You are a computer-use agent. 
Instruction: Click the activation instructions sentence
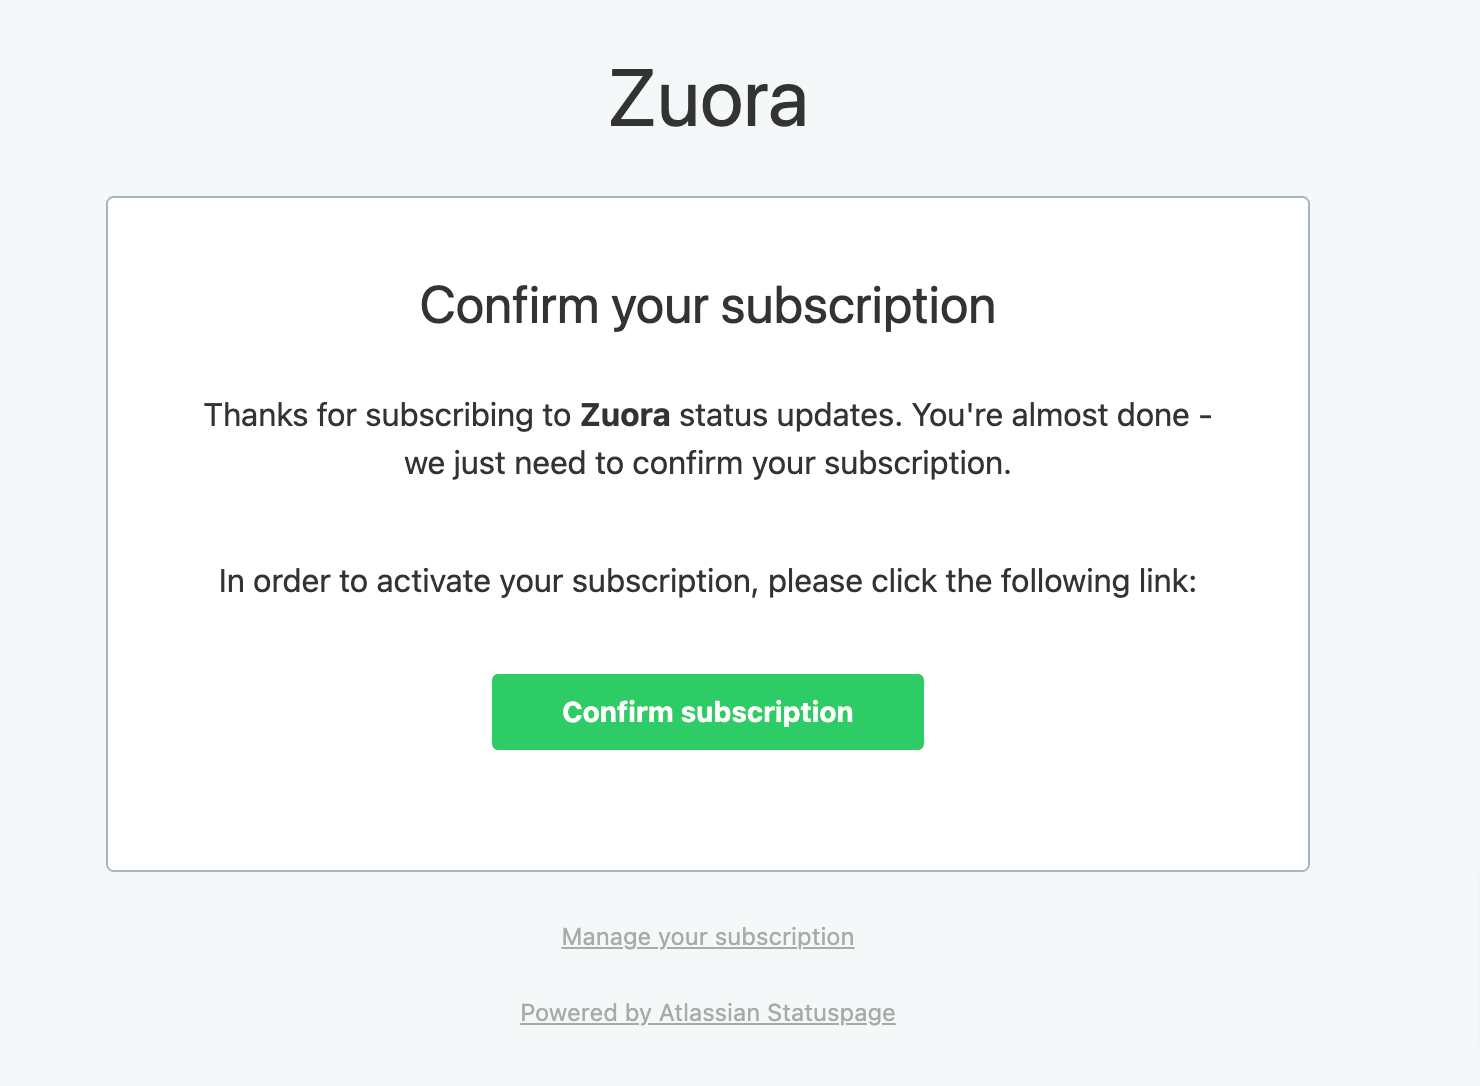(x=708, y=581)
